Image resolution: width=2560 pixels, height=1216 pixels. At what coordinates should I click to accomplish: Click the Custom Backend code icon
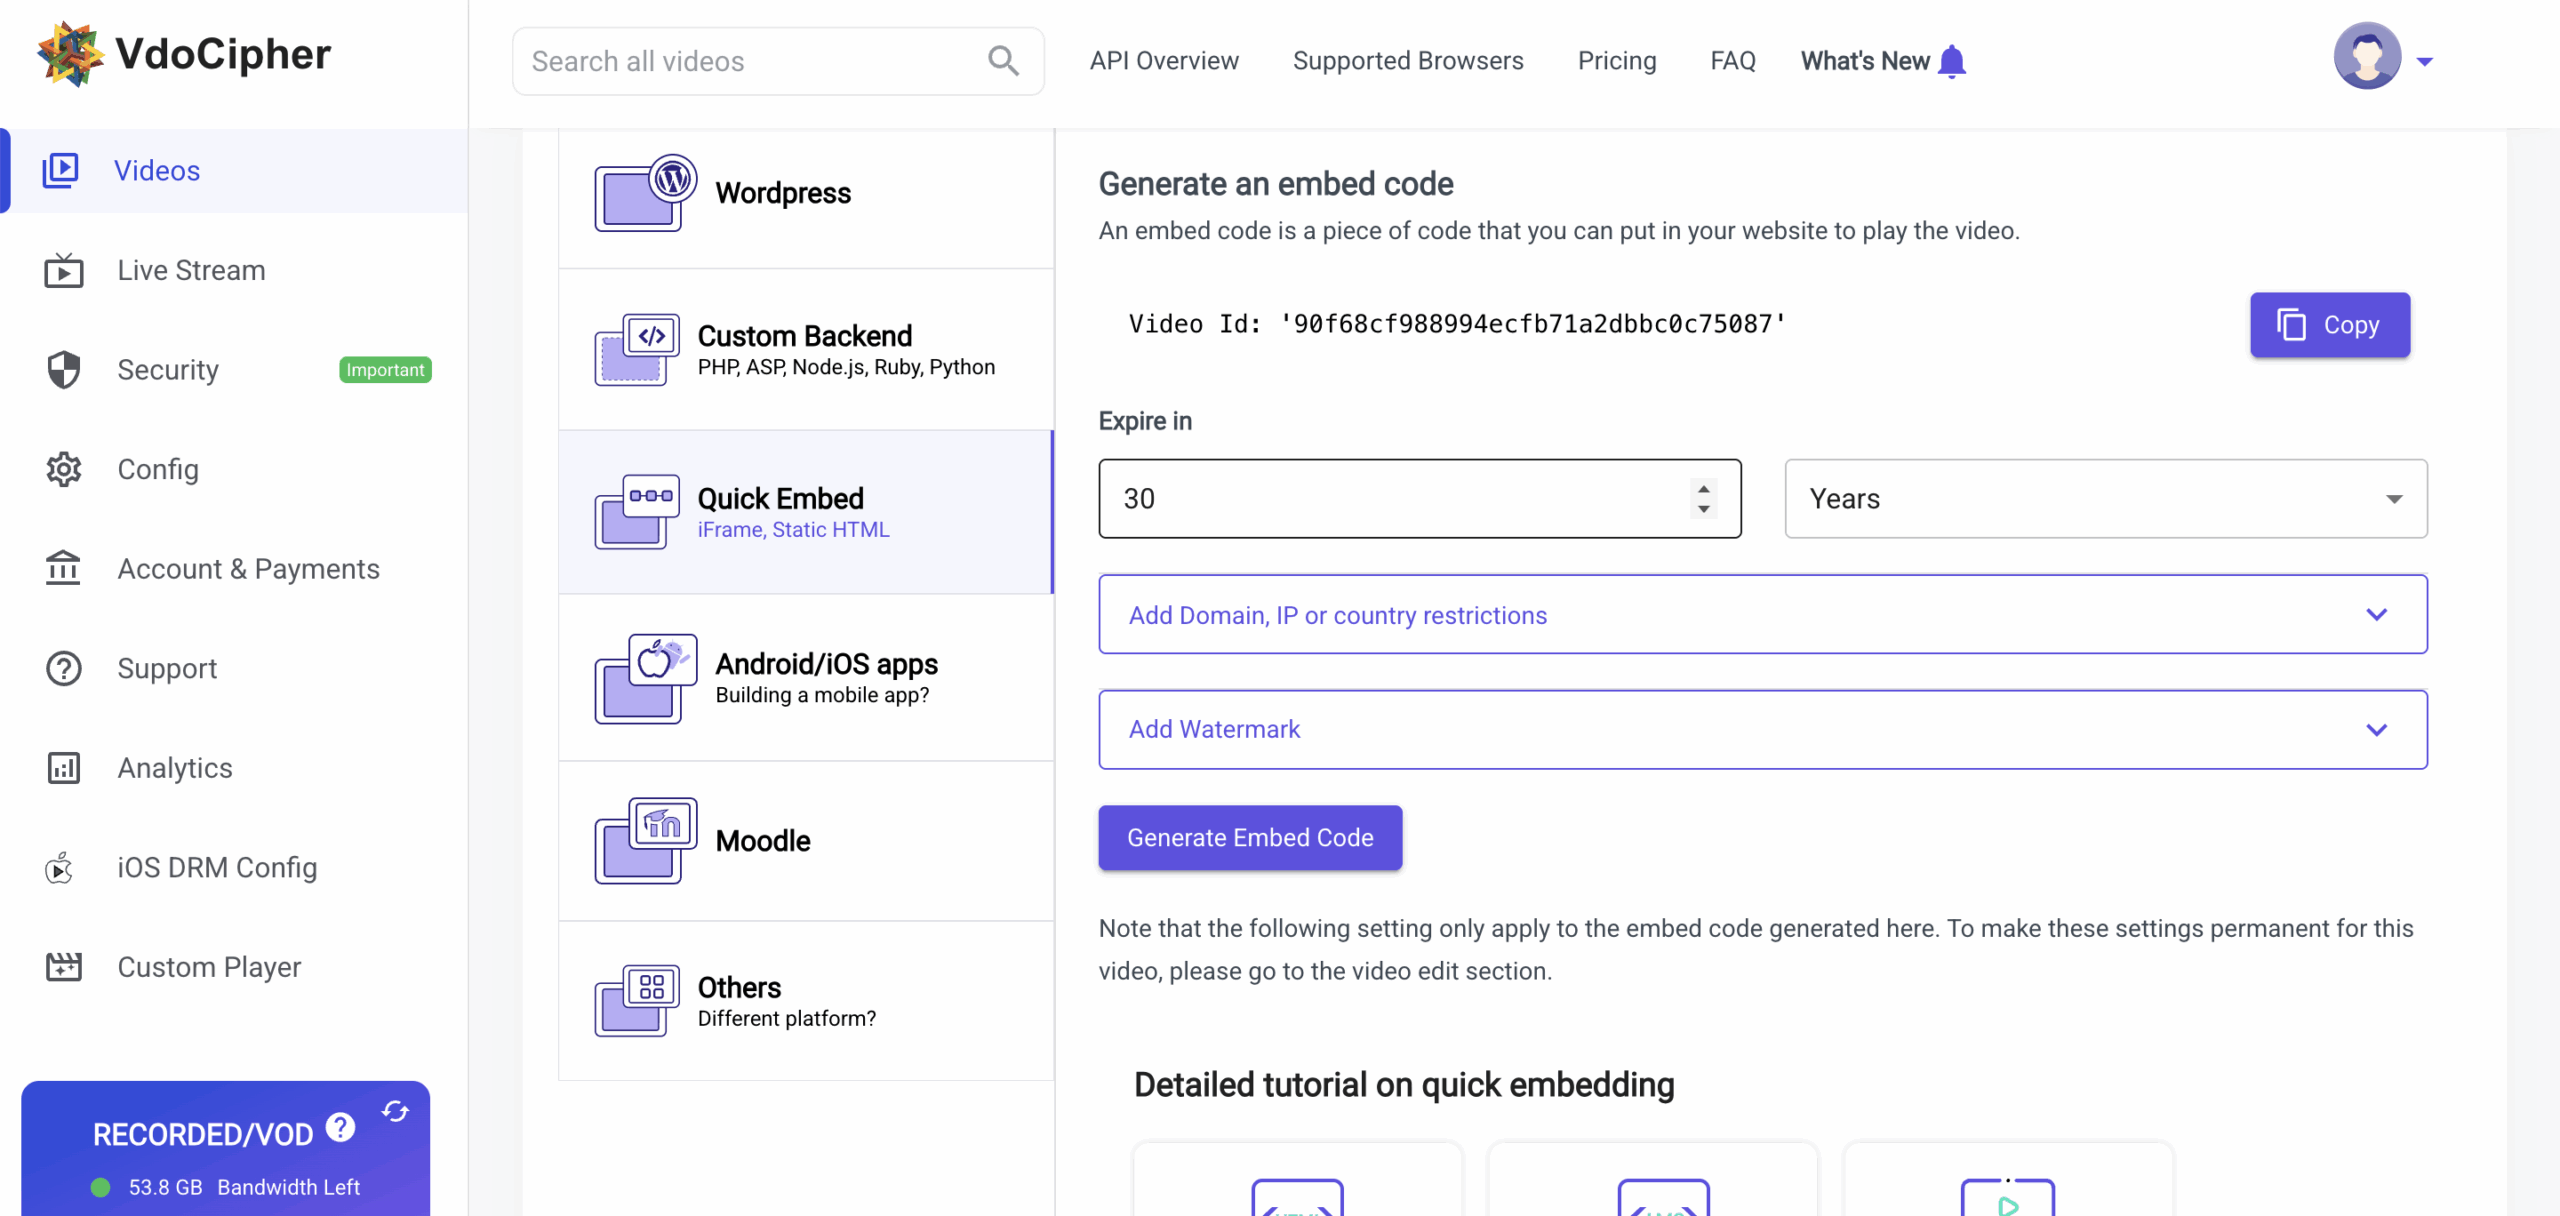[637, 349]
